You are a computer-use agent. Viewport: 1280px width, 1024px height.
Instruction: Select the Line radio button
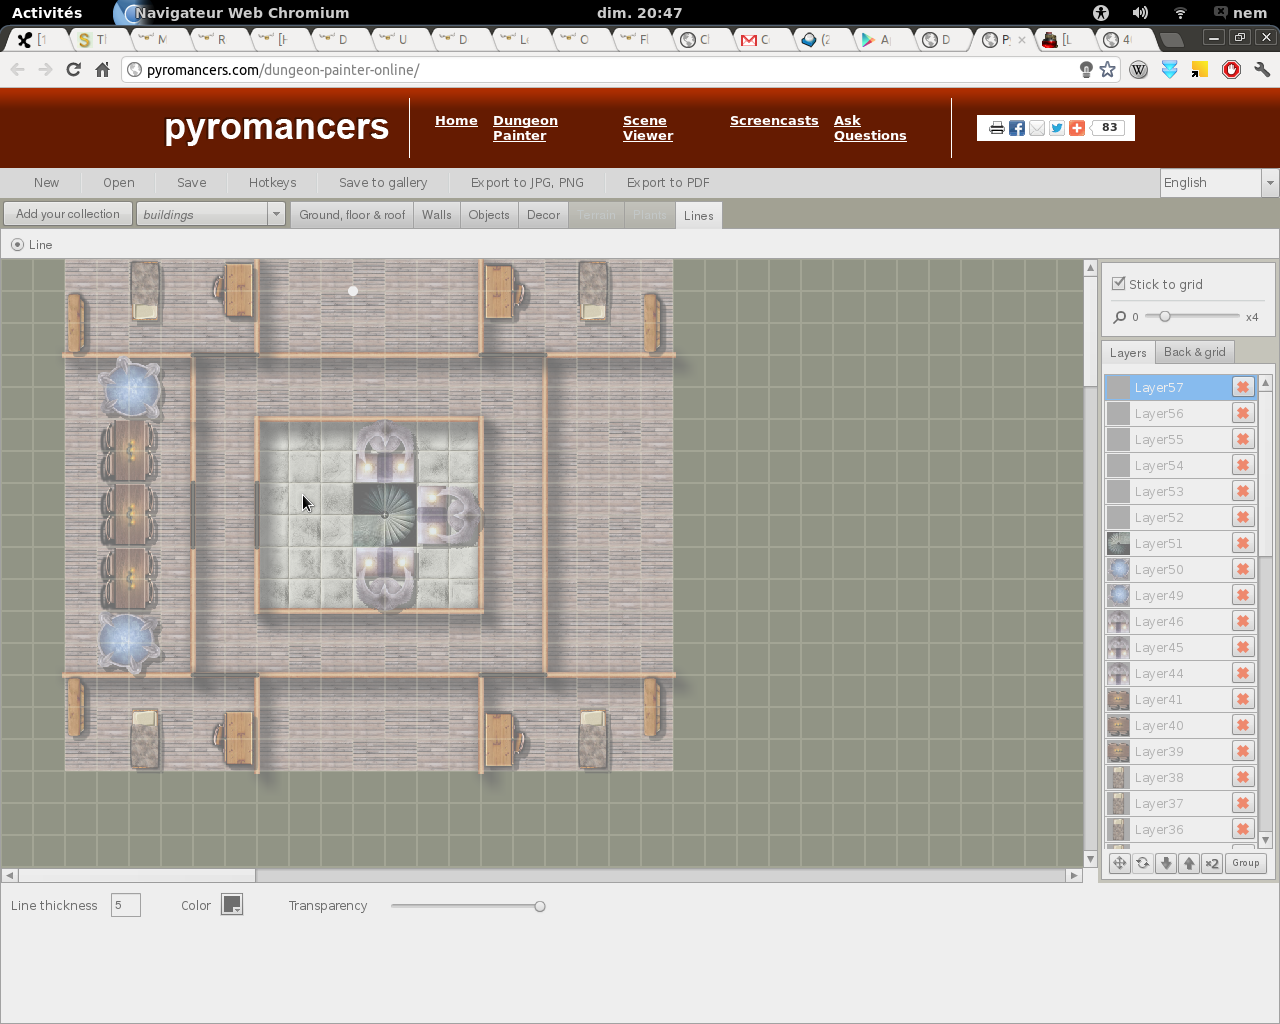pos(17,245)
